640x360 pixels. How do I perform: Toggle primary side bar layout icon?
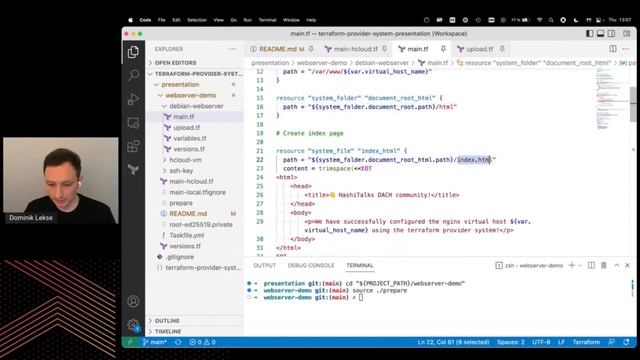tap(589, 33)
